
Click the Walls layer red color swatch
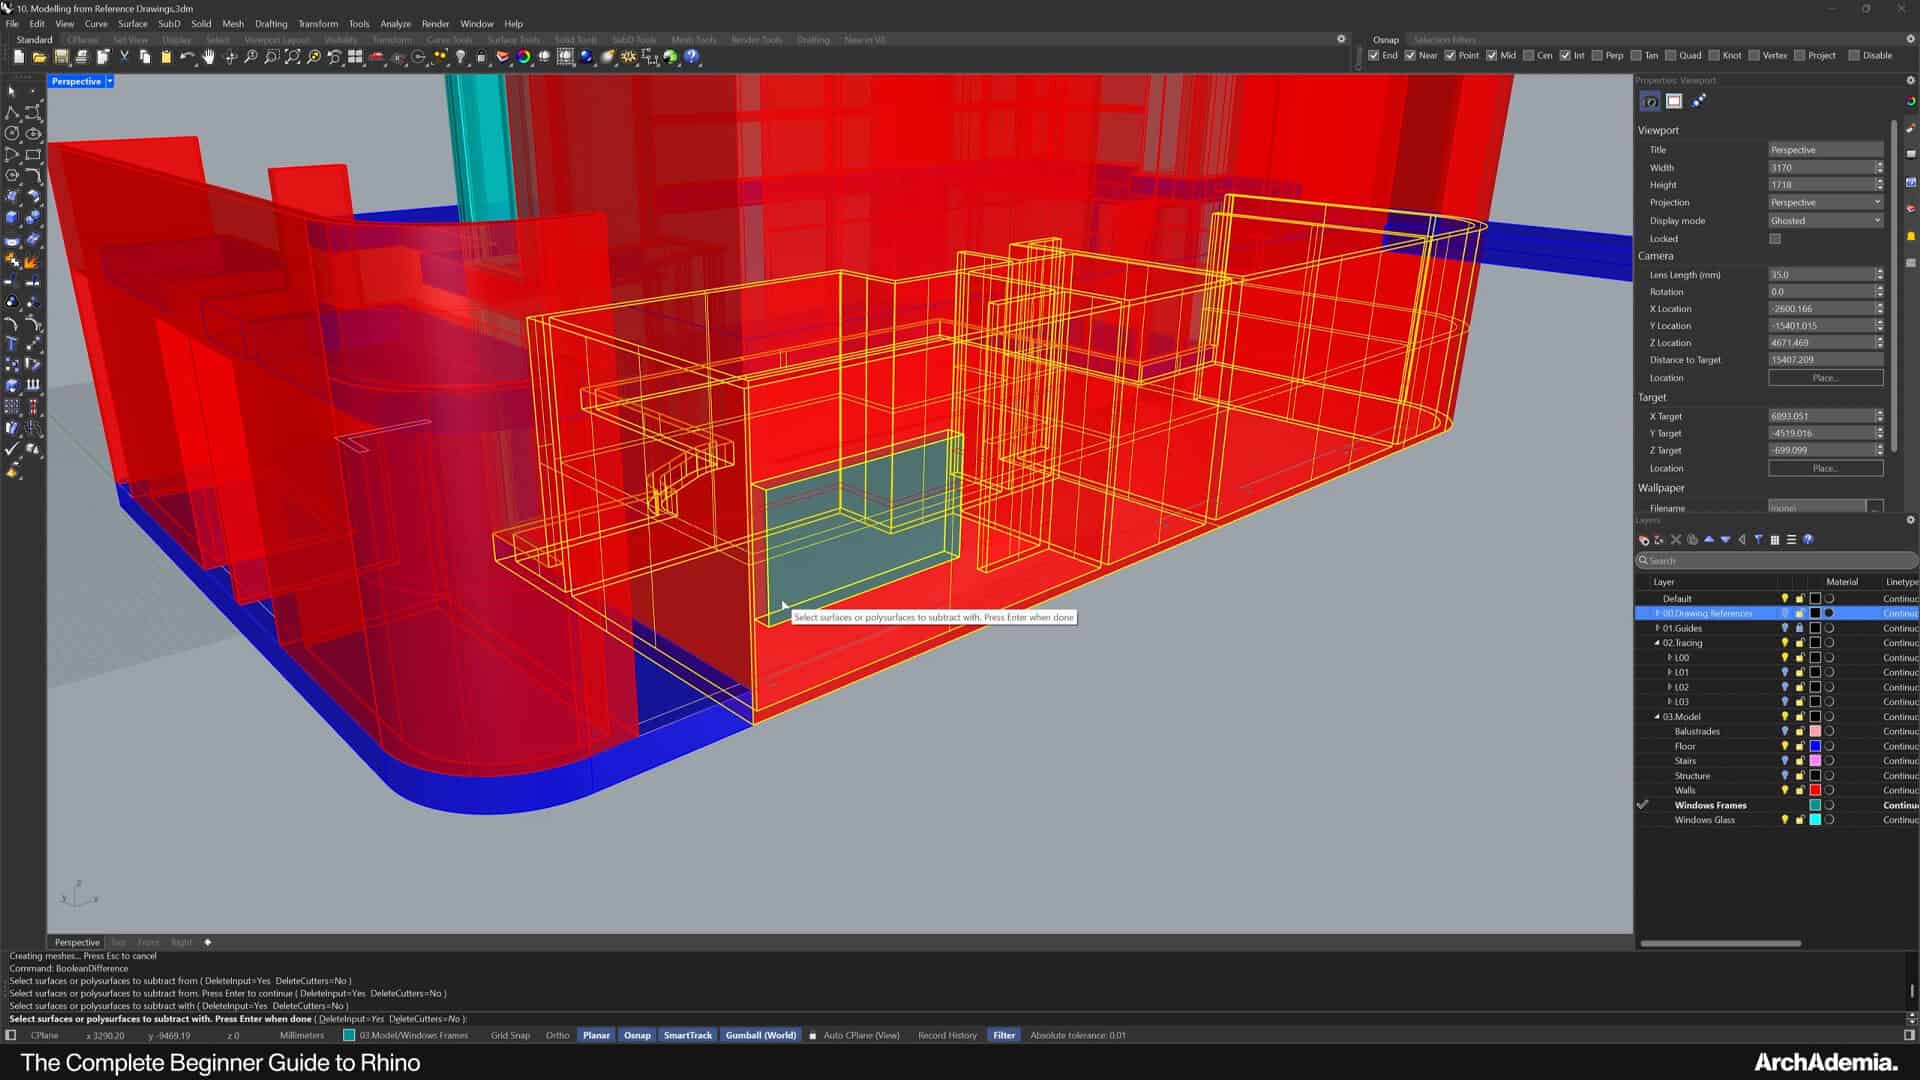(1815, 790)
